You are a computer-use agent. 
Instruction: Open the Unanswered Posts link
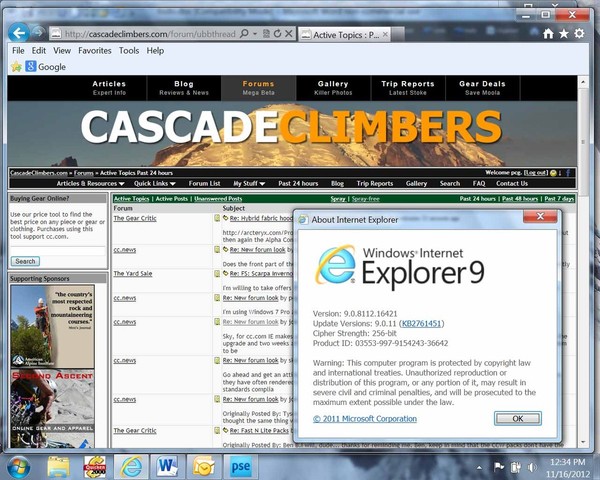(x=218, y=199)
